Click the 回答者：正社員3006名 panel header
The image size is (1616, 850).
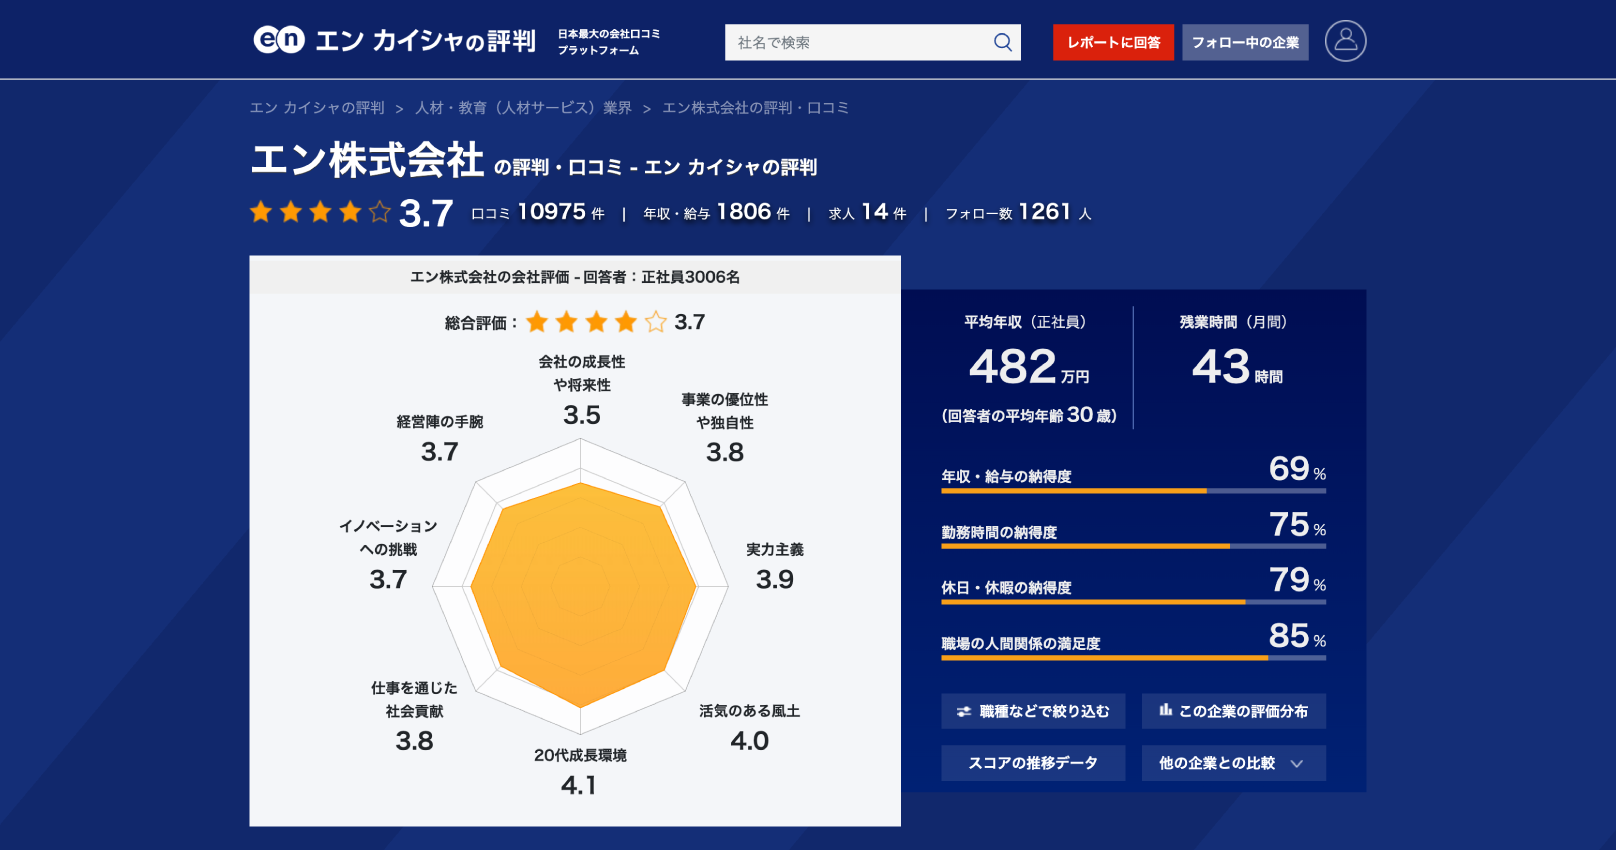575,277
